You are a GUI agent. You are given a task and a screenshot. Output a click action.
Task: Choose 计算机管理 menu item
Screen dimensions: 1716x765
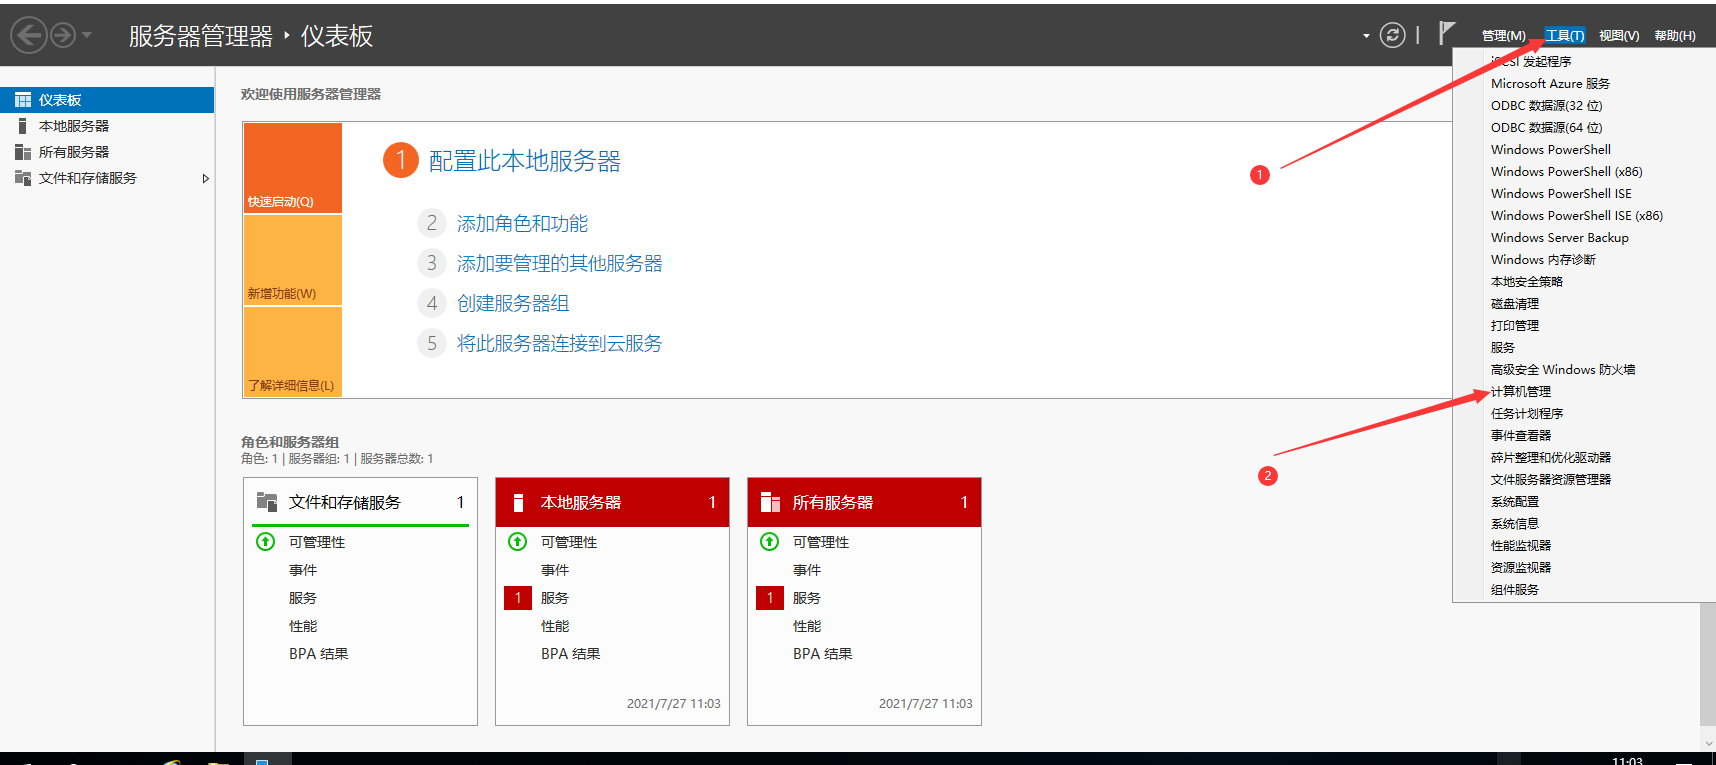(1521, 392)
